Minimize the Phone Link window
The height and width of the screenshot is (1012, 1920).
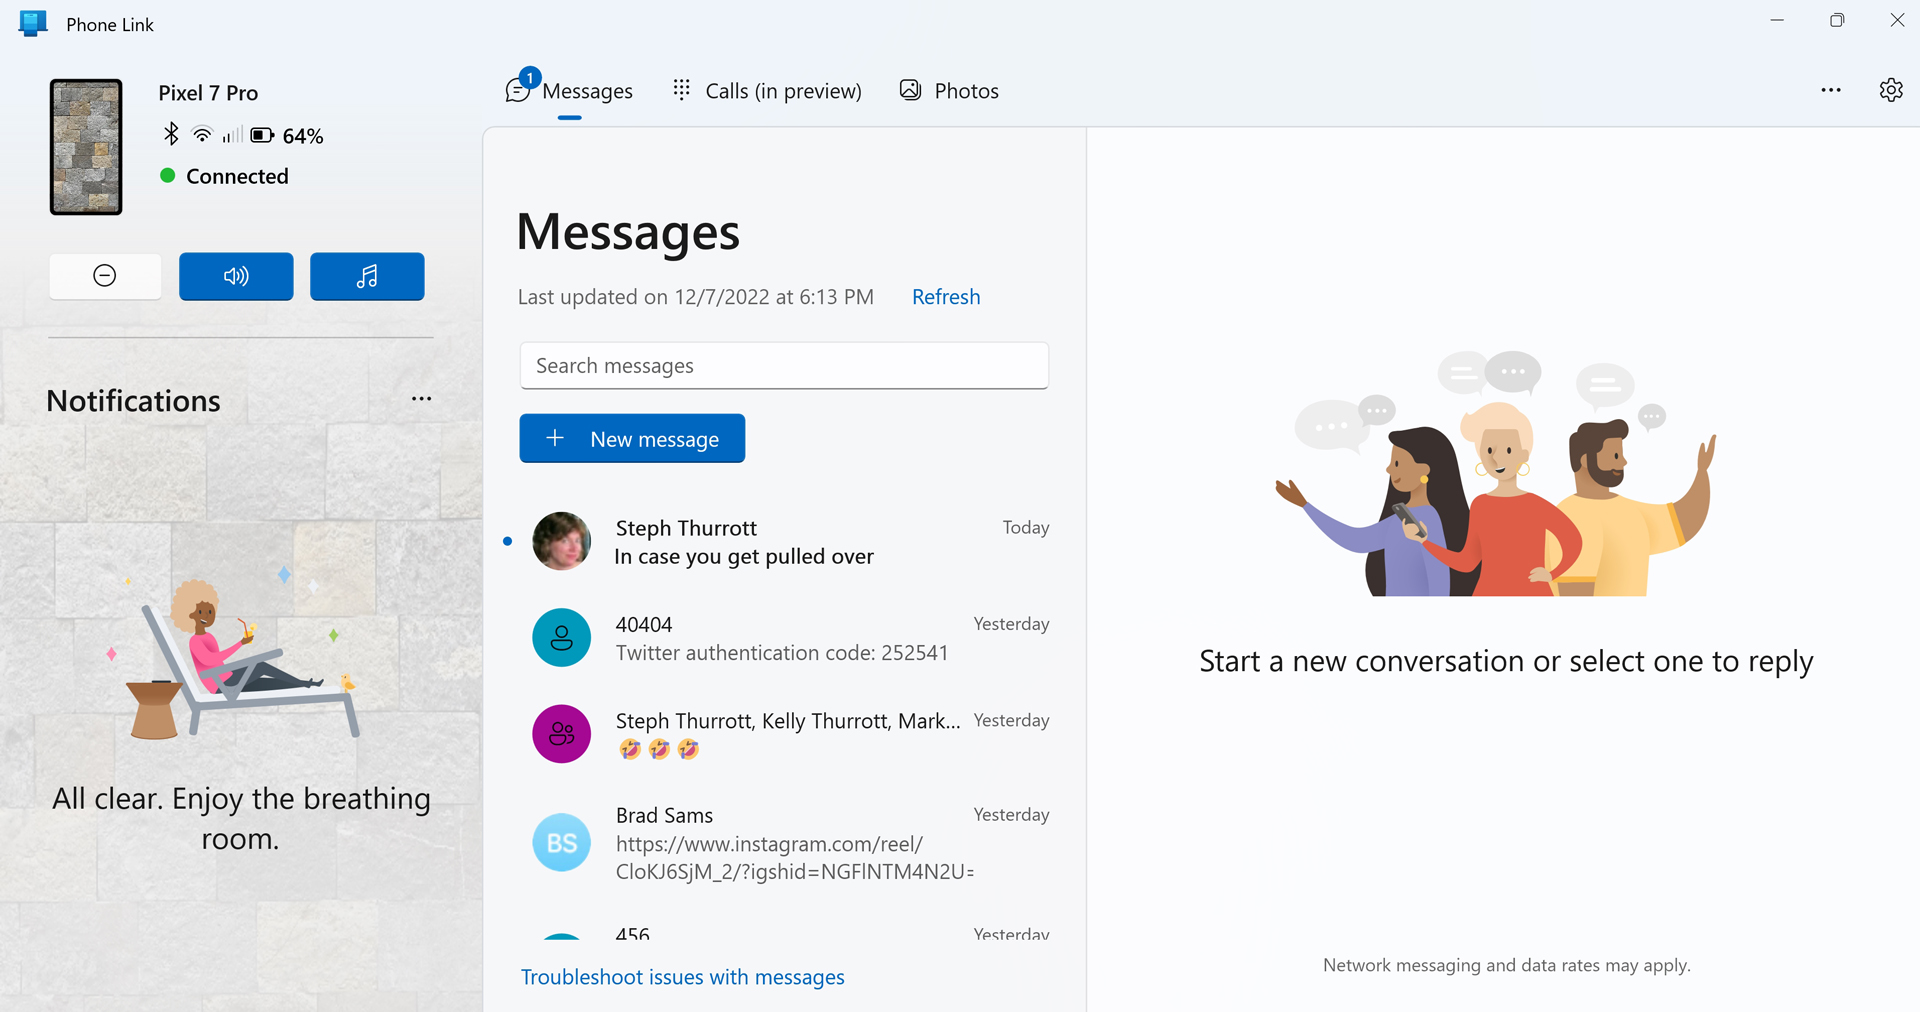[1777, 20]
